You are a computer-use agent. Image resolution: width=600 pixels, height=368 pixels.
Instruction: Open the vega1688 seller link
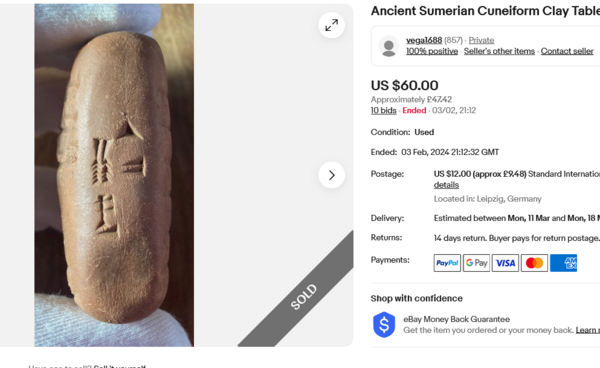pyautogui.click(x=424, y=40)
